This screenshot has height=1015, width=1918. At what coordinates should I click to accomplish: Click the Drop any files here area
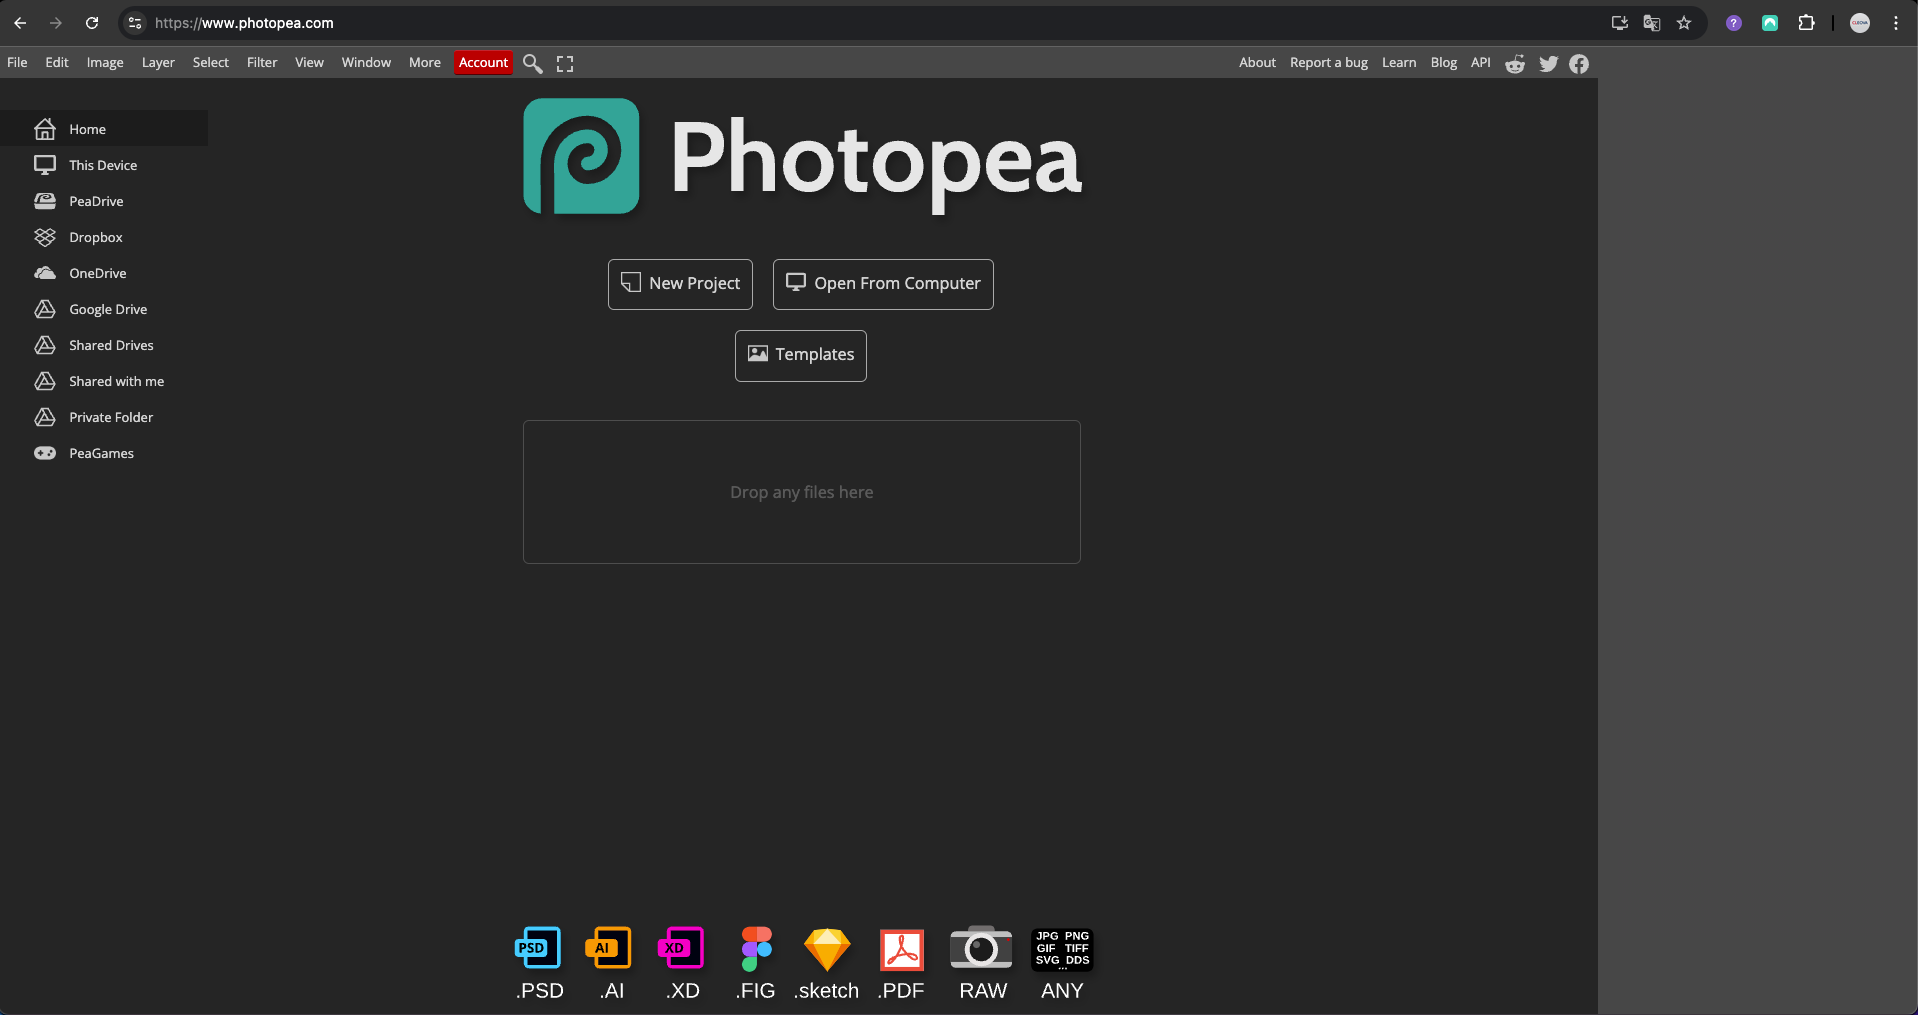click(802, 492)
